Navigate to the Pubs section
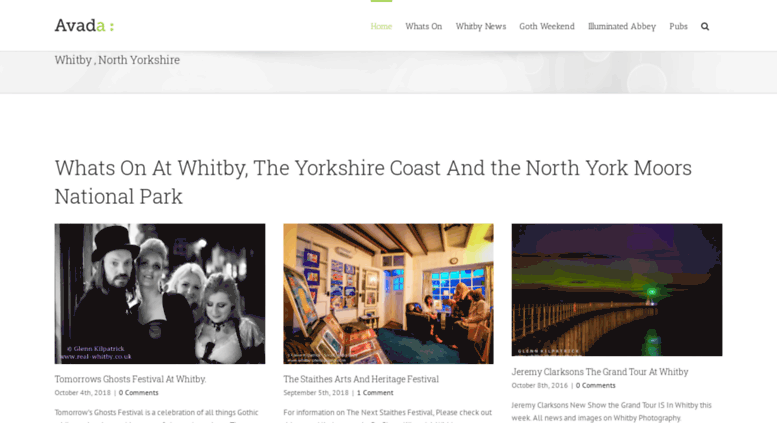The image size is (777, 423). click(x=678, y=26)
